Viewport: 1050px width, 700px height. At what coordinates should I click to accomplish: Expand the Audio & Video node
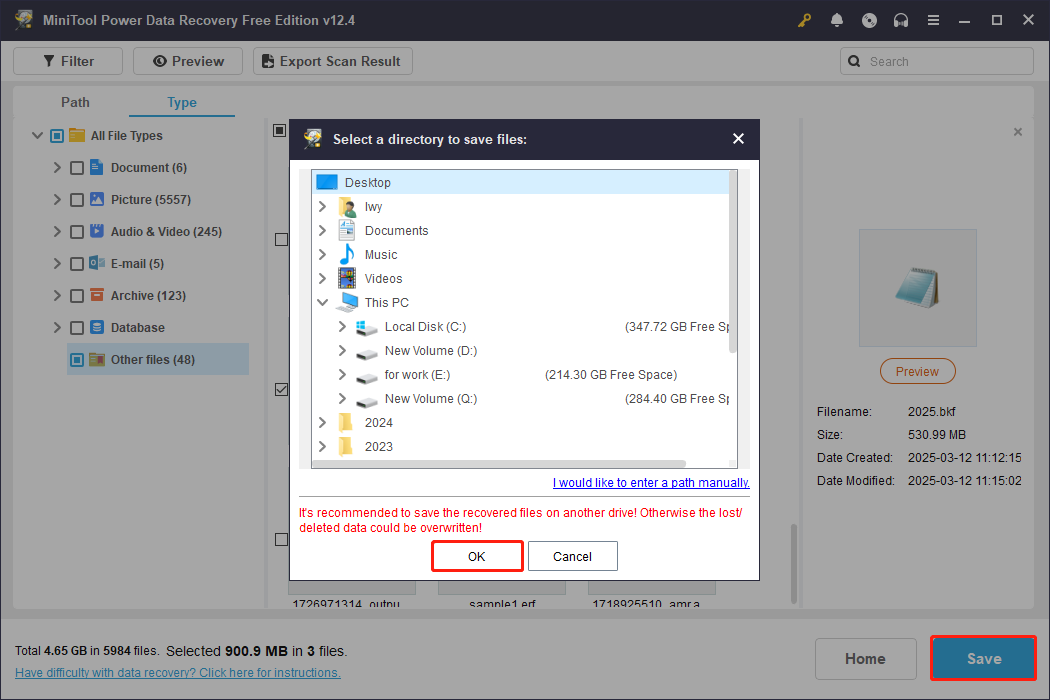57,232
